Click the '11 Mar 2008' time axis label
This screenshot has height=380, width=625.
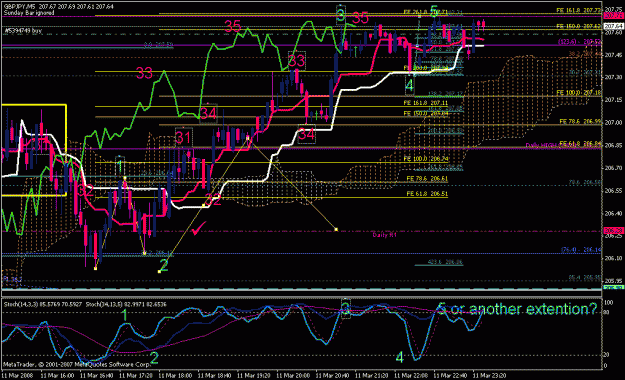(17, 375)
